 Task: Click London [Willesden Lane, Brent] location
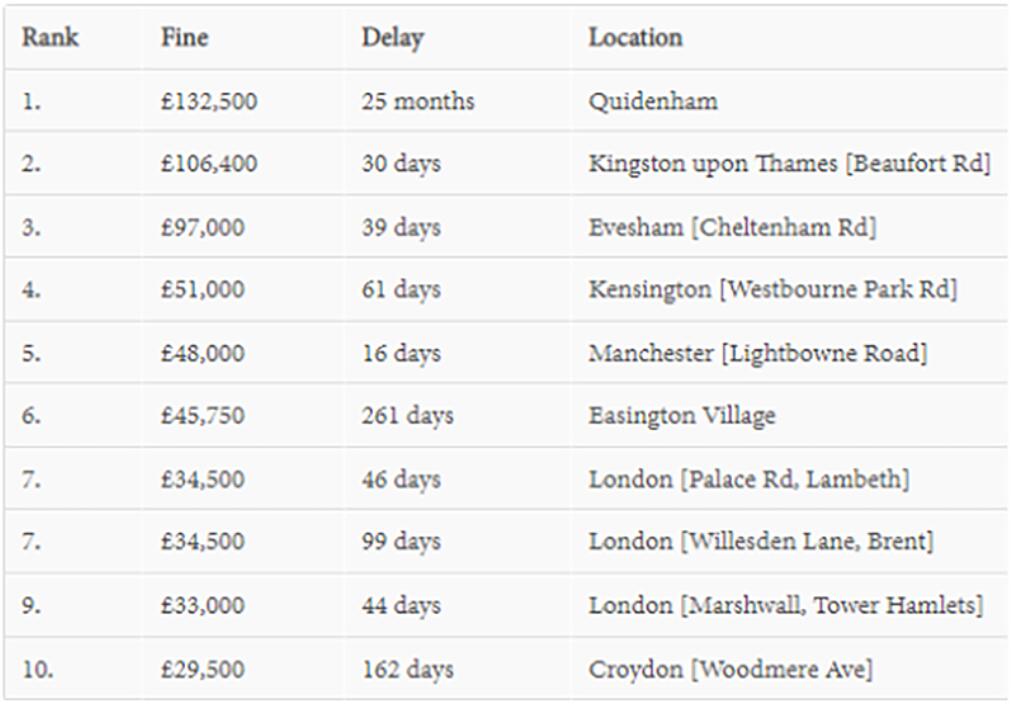(760, 541)
